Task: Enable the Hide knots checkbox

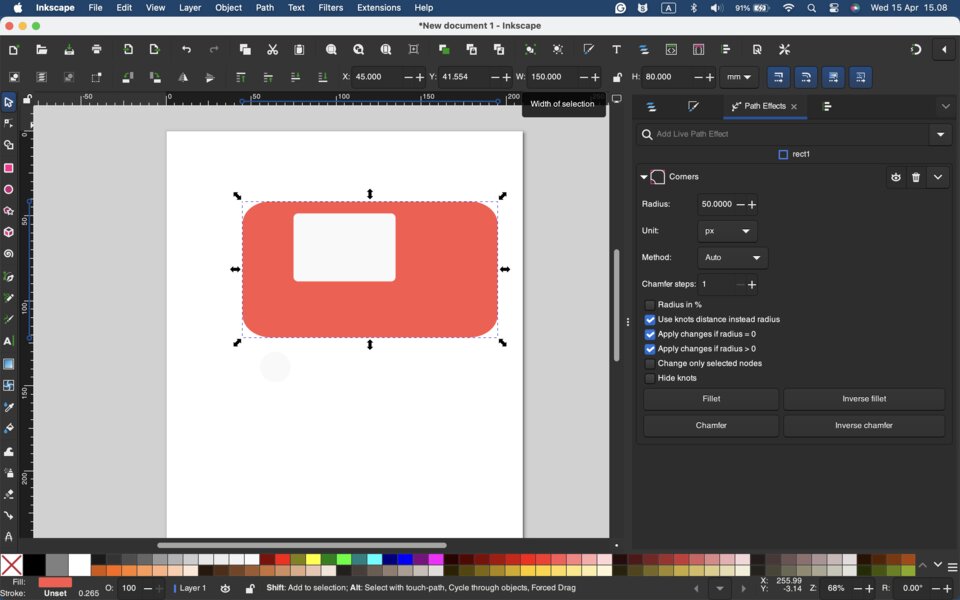Action: point(650,379)
